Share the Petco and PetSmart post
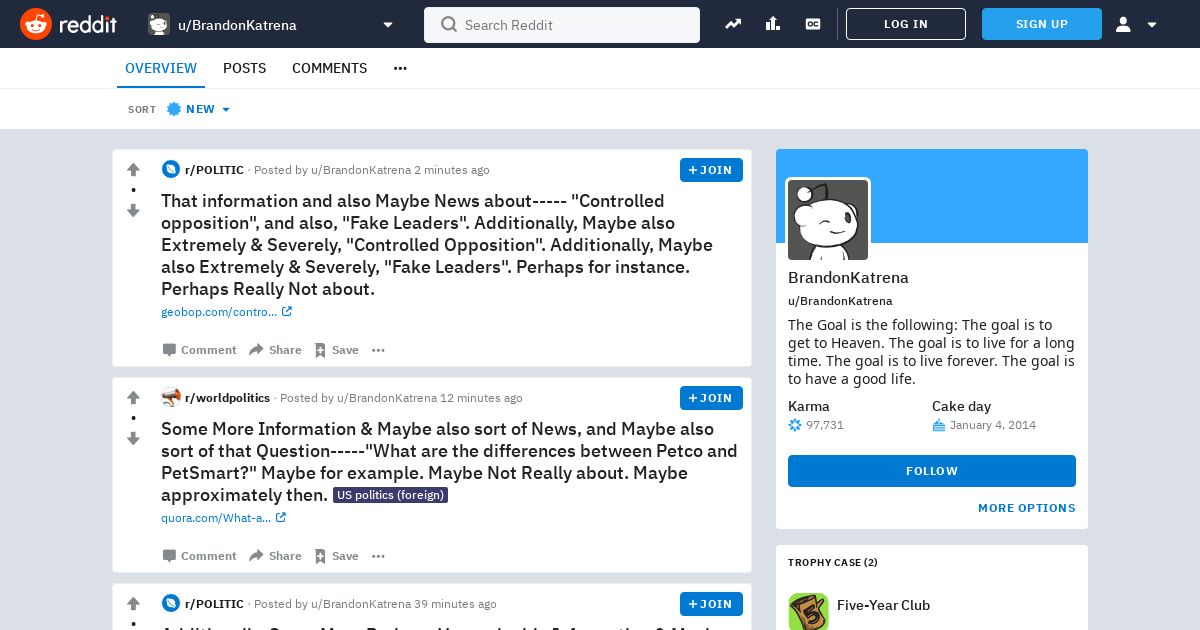 pyautogui.click(x=275, y=556)
